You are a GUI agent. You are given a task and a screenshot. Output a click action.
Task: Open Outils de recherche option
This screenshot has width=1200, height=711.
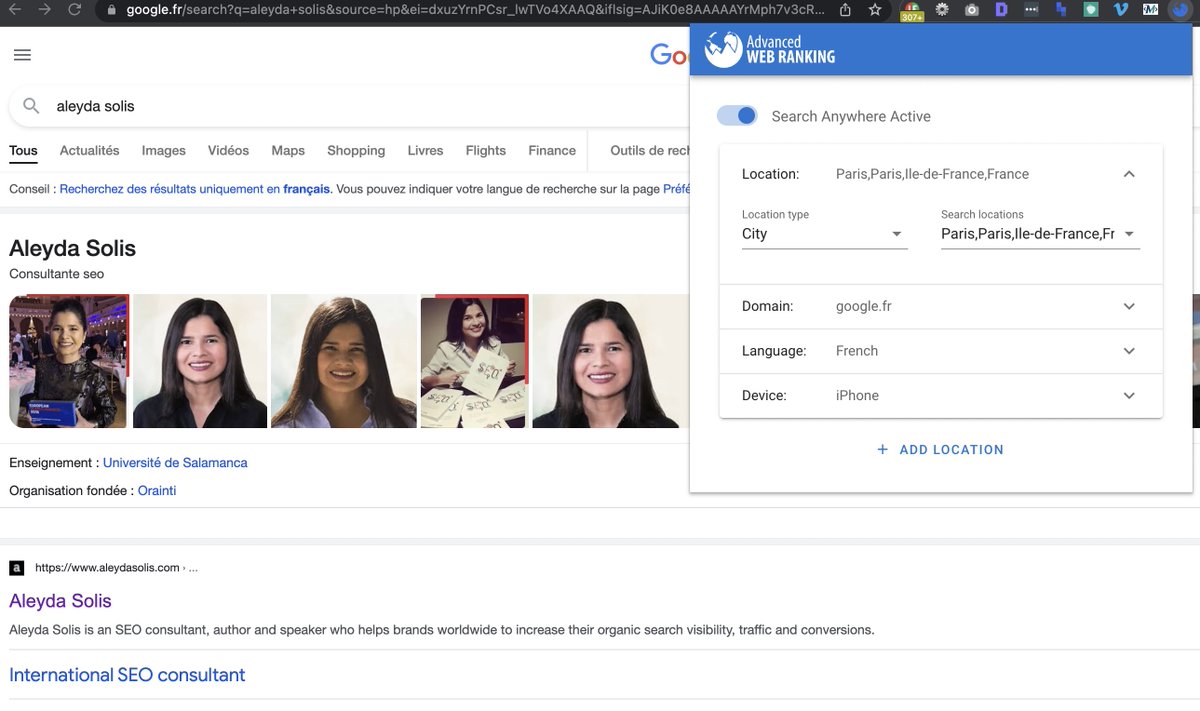[x=650, y=151]
